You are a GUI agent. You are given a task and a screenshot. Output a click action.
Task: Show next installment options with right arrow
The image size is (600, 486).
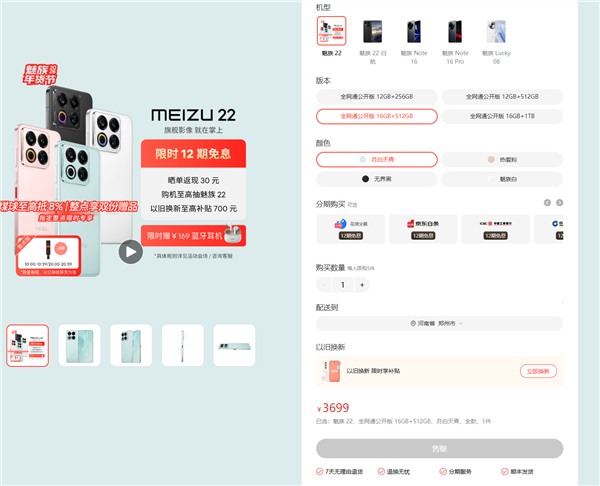(x=559, y=202)
